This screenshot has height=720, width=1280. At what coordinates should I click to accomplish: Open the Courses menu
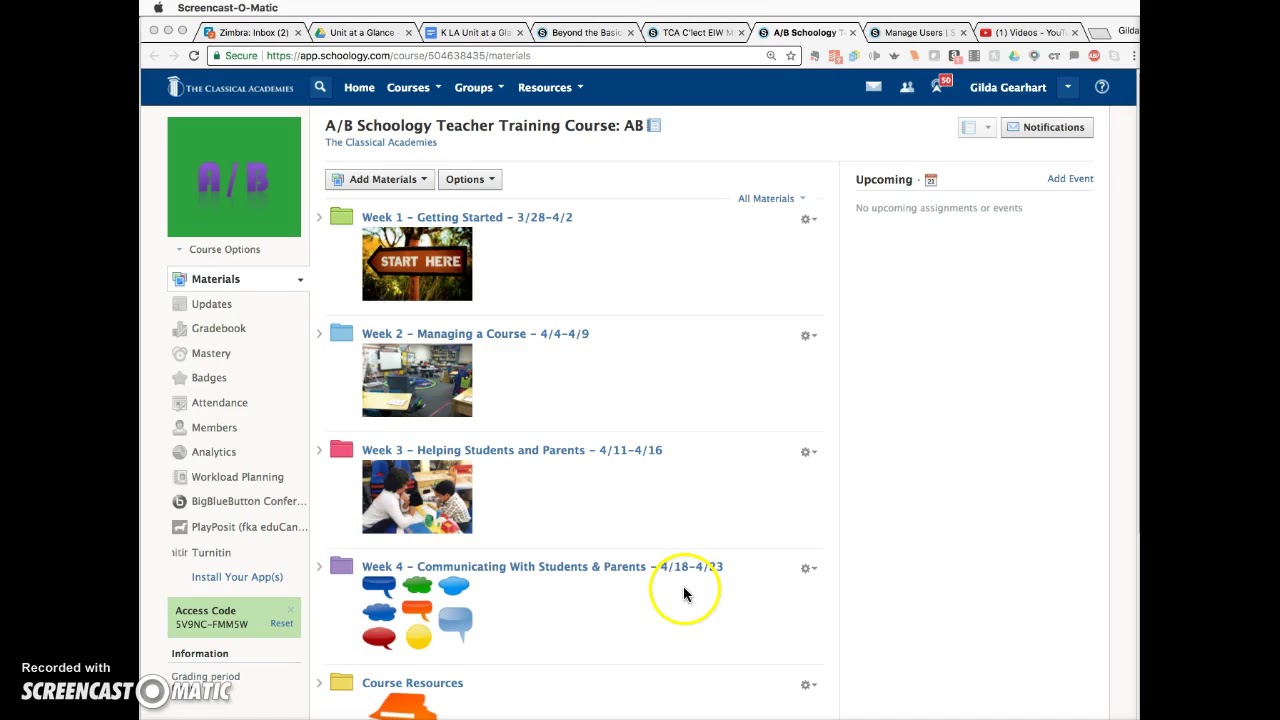click(x=414, y=87)
